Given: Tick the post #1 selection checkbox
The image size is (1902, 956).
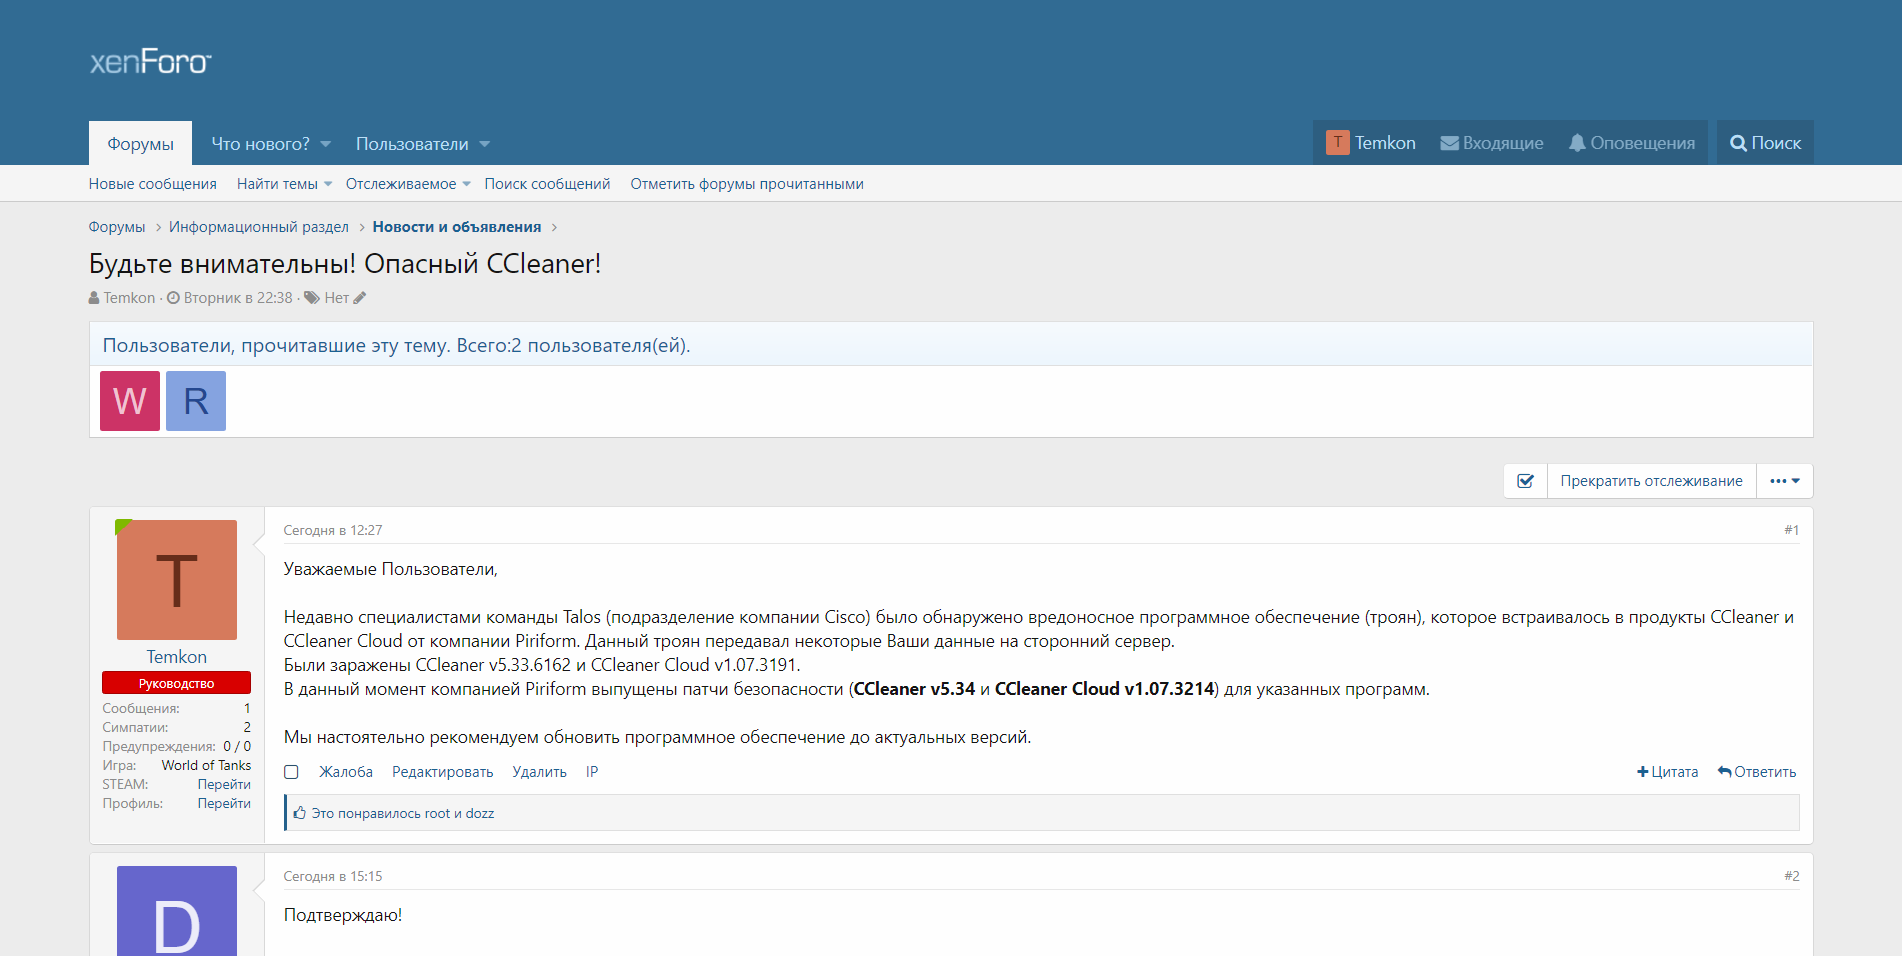Looking at the screenshot, I should coord(291,772).
